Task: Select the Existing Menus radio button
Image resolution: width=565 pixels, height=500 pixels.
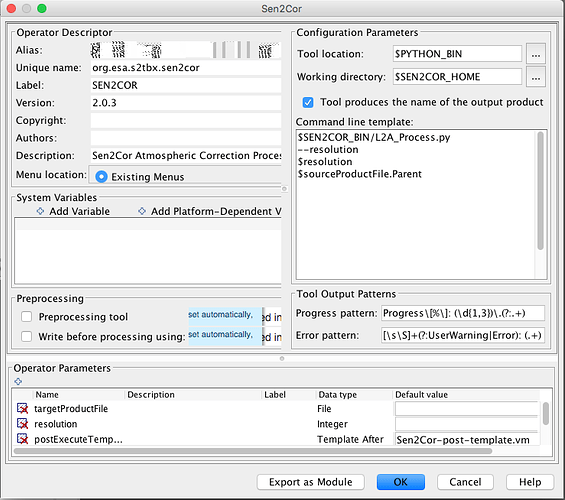Action: tap(101, 177)
